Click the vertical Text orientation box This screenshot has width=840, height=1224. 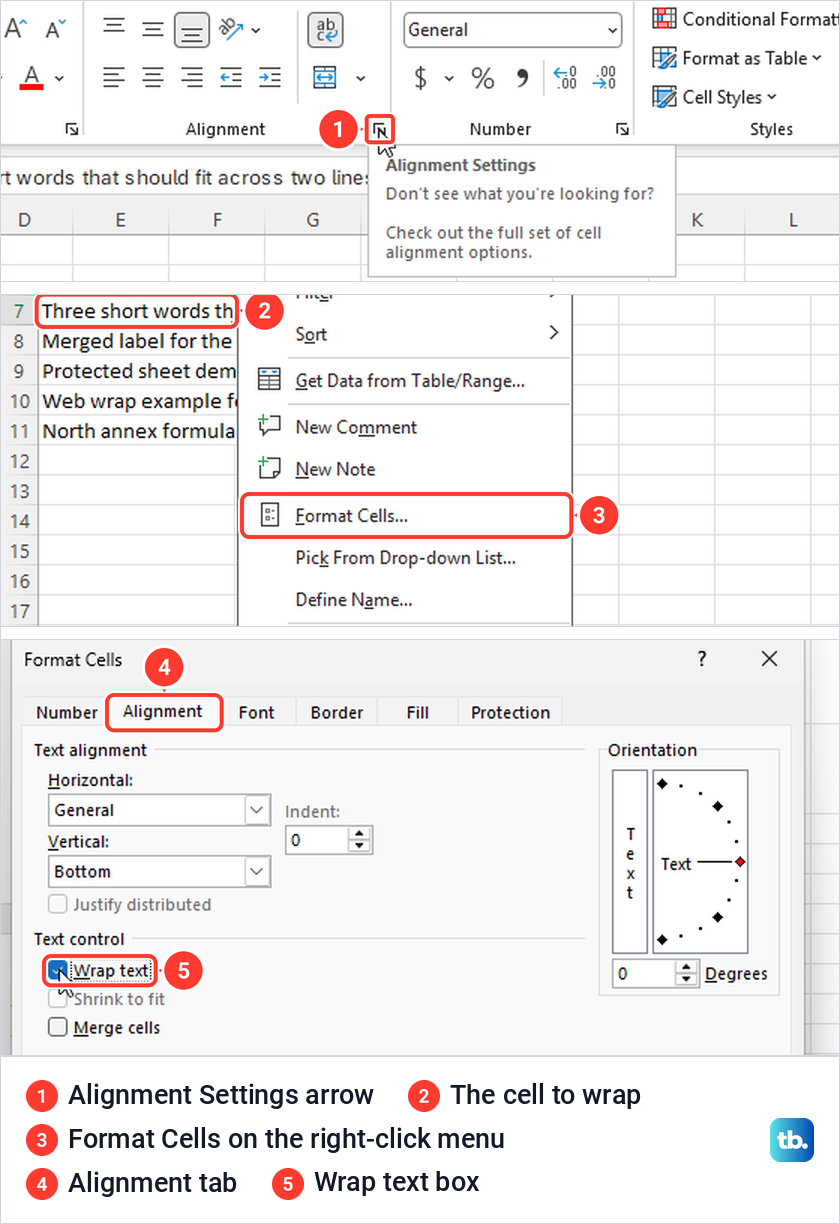tap(630, 861)
